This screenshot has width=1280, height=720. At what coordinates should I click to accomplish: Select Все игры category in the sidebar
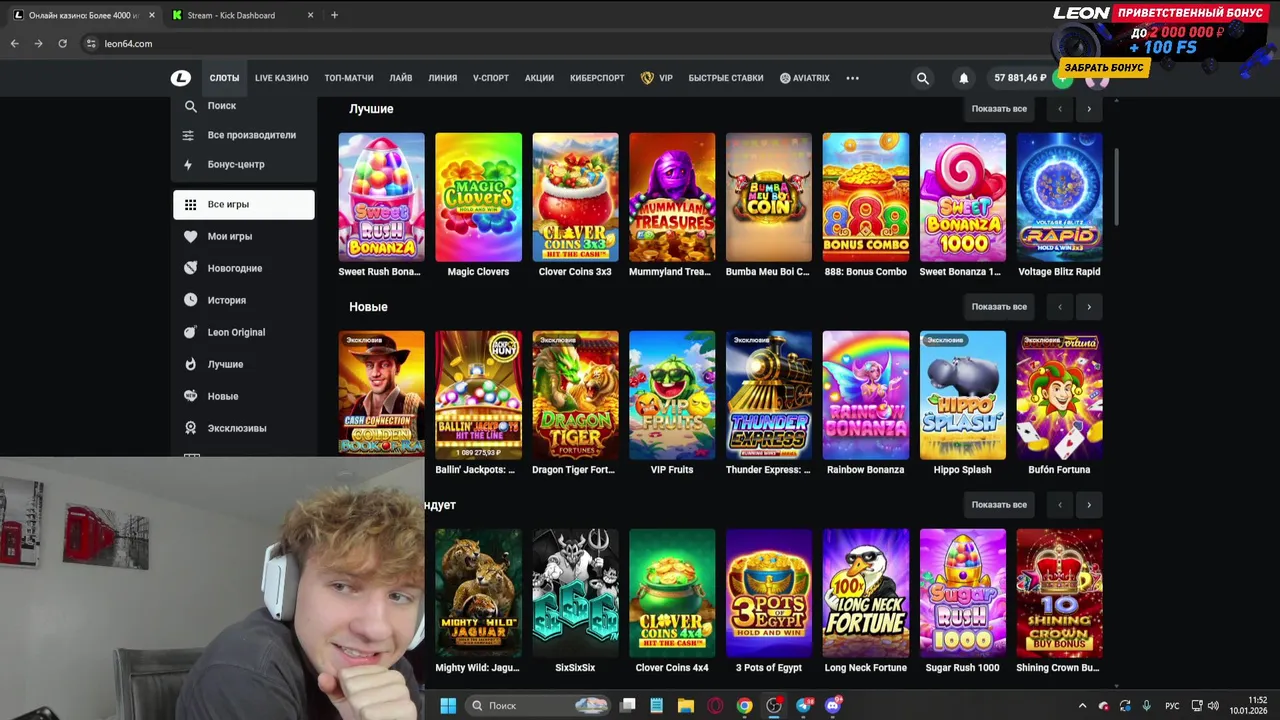click(244, 204)
